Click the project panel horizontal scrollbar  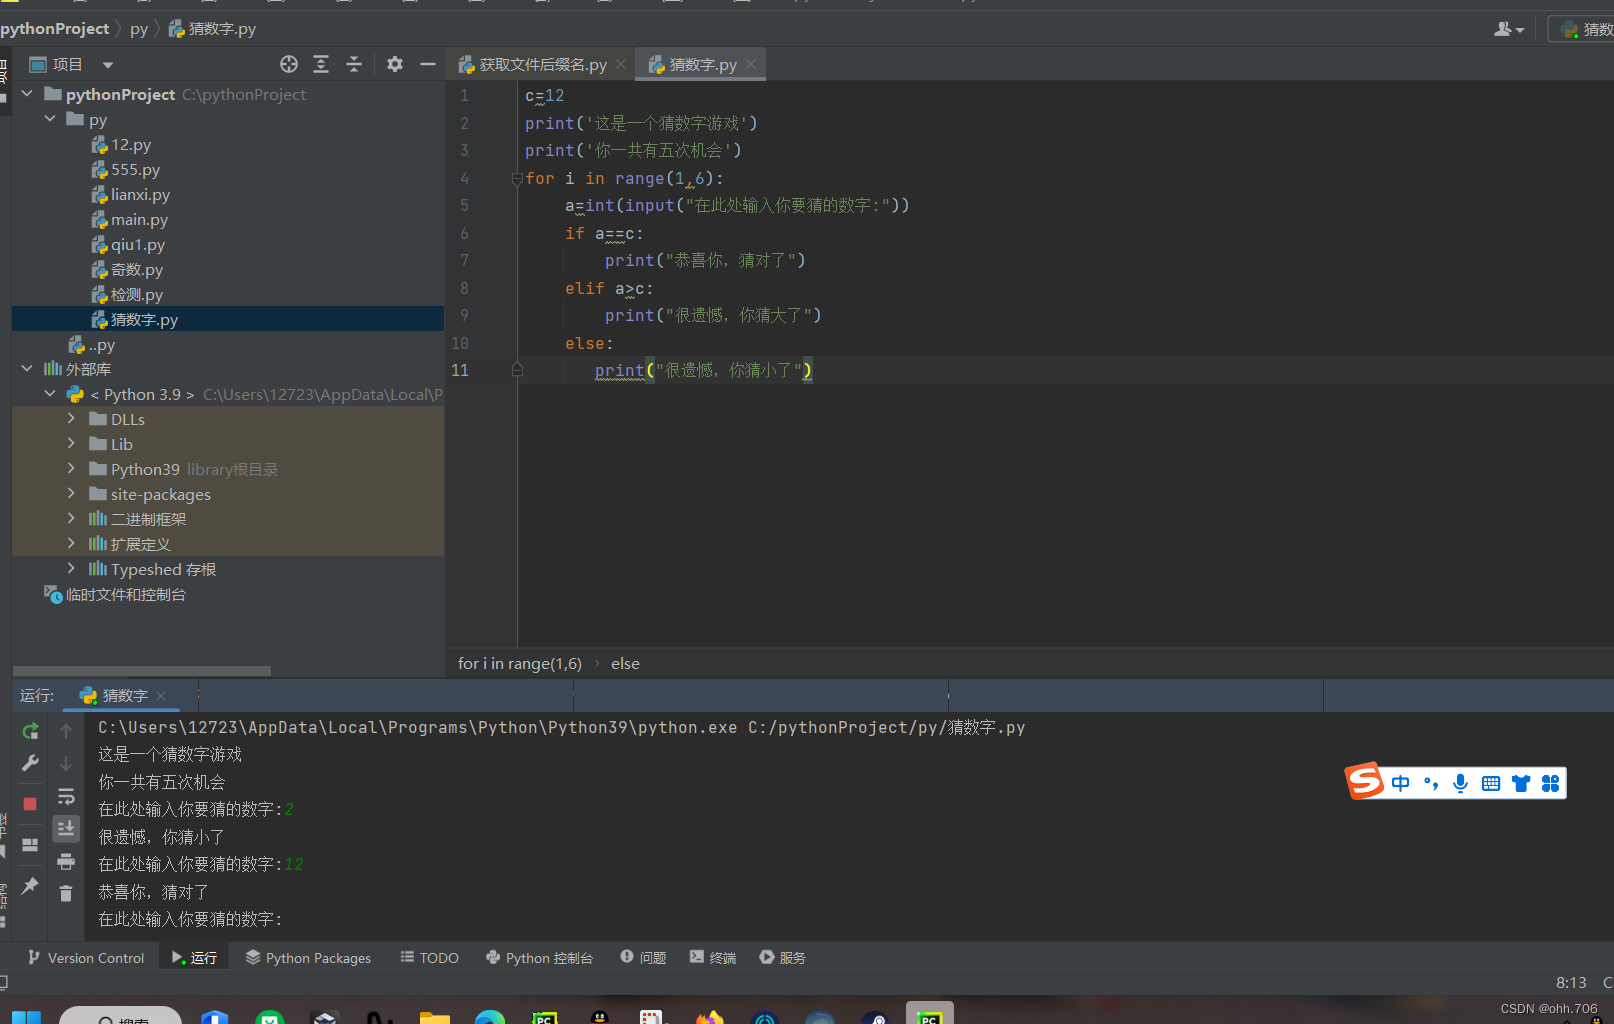(x=142, y=671)
